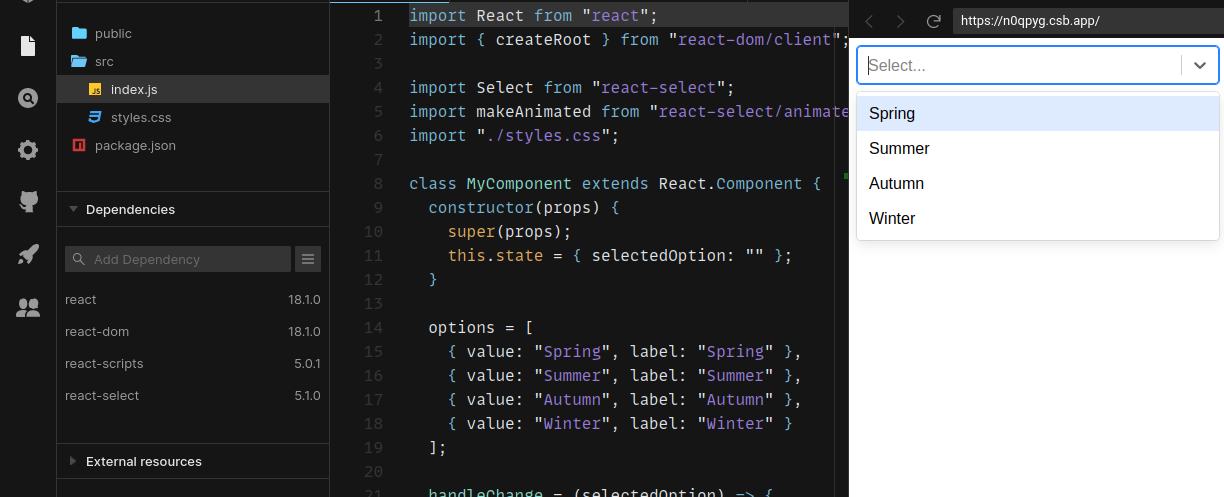Collapse the src folder
The image size is (1224, 497).
(193, 61)
